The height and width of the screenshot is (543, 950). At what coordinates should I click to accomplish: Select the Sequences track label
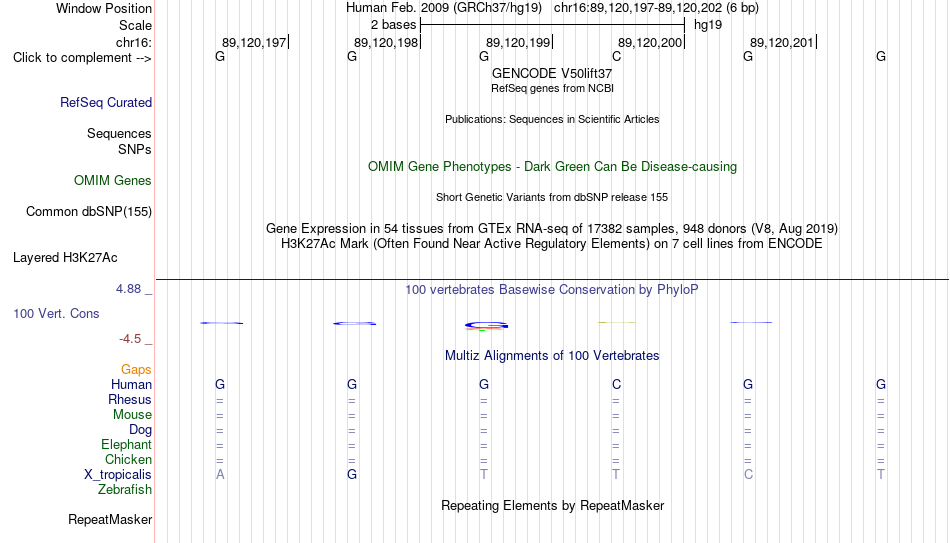[119, 133]
